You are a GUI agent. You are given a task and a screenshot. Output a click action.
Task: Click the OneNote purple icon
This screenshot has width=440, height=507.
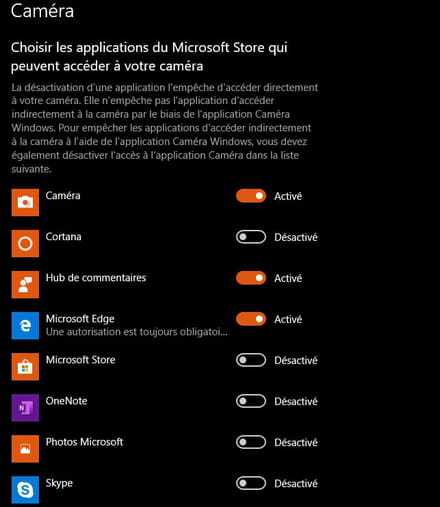25,407
